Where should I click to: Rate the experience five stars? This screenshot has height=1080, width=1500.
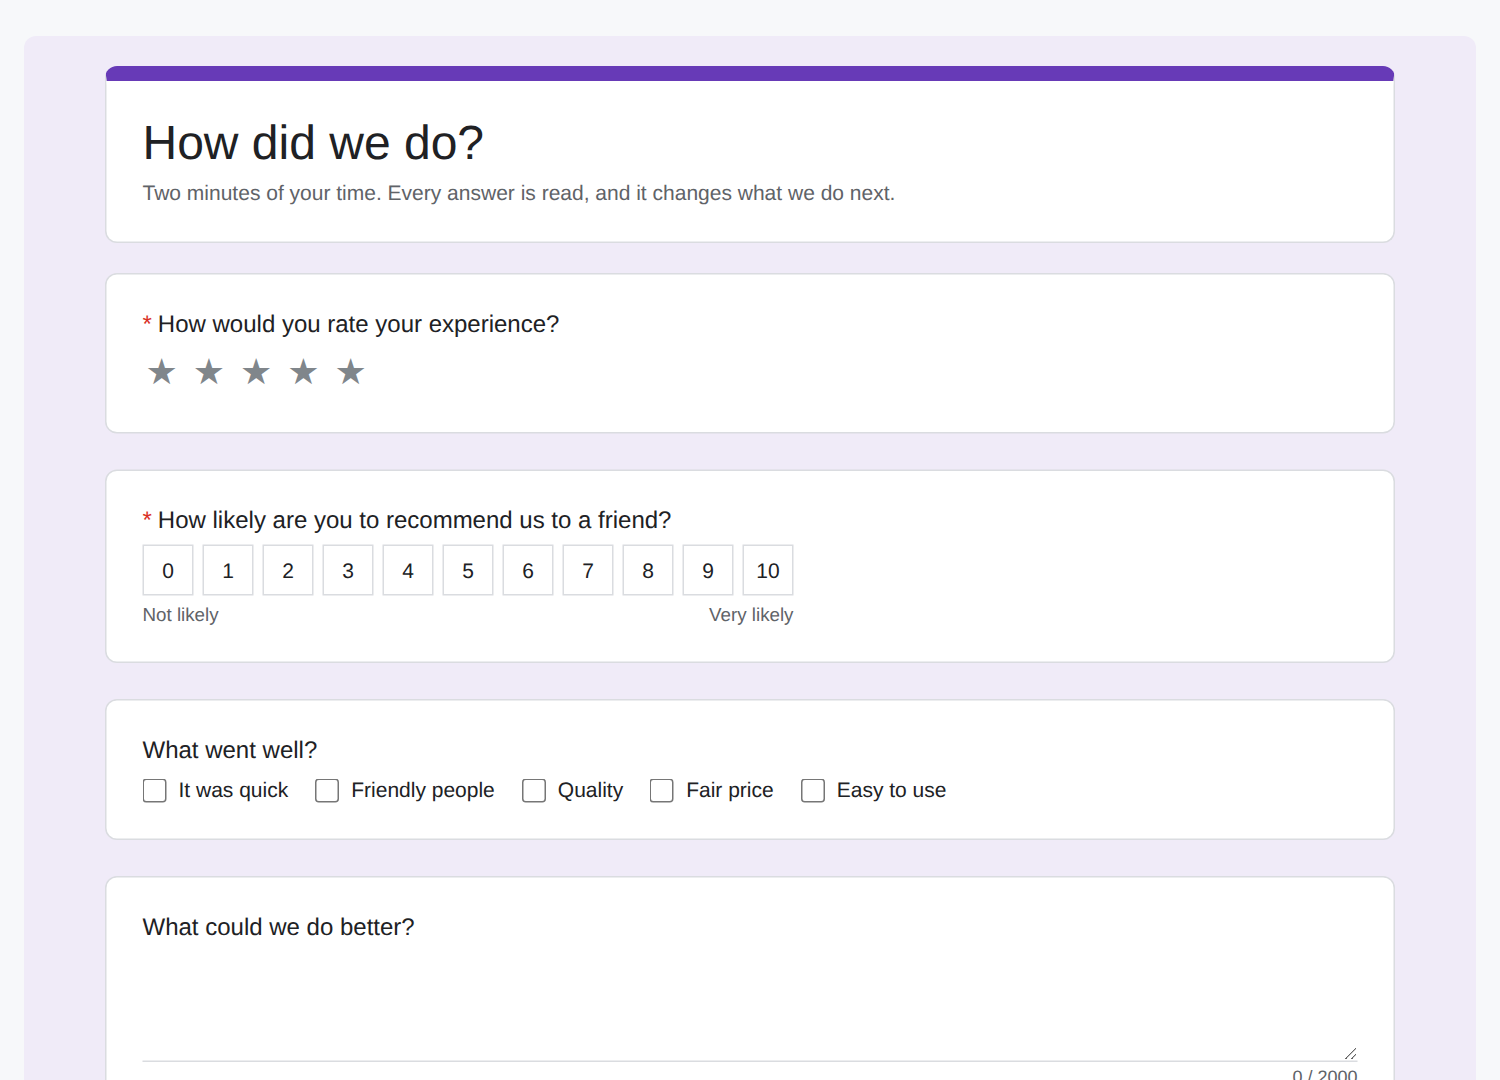point(351,372)
